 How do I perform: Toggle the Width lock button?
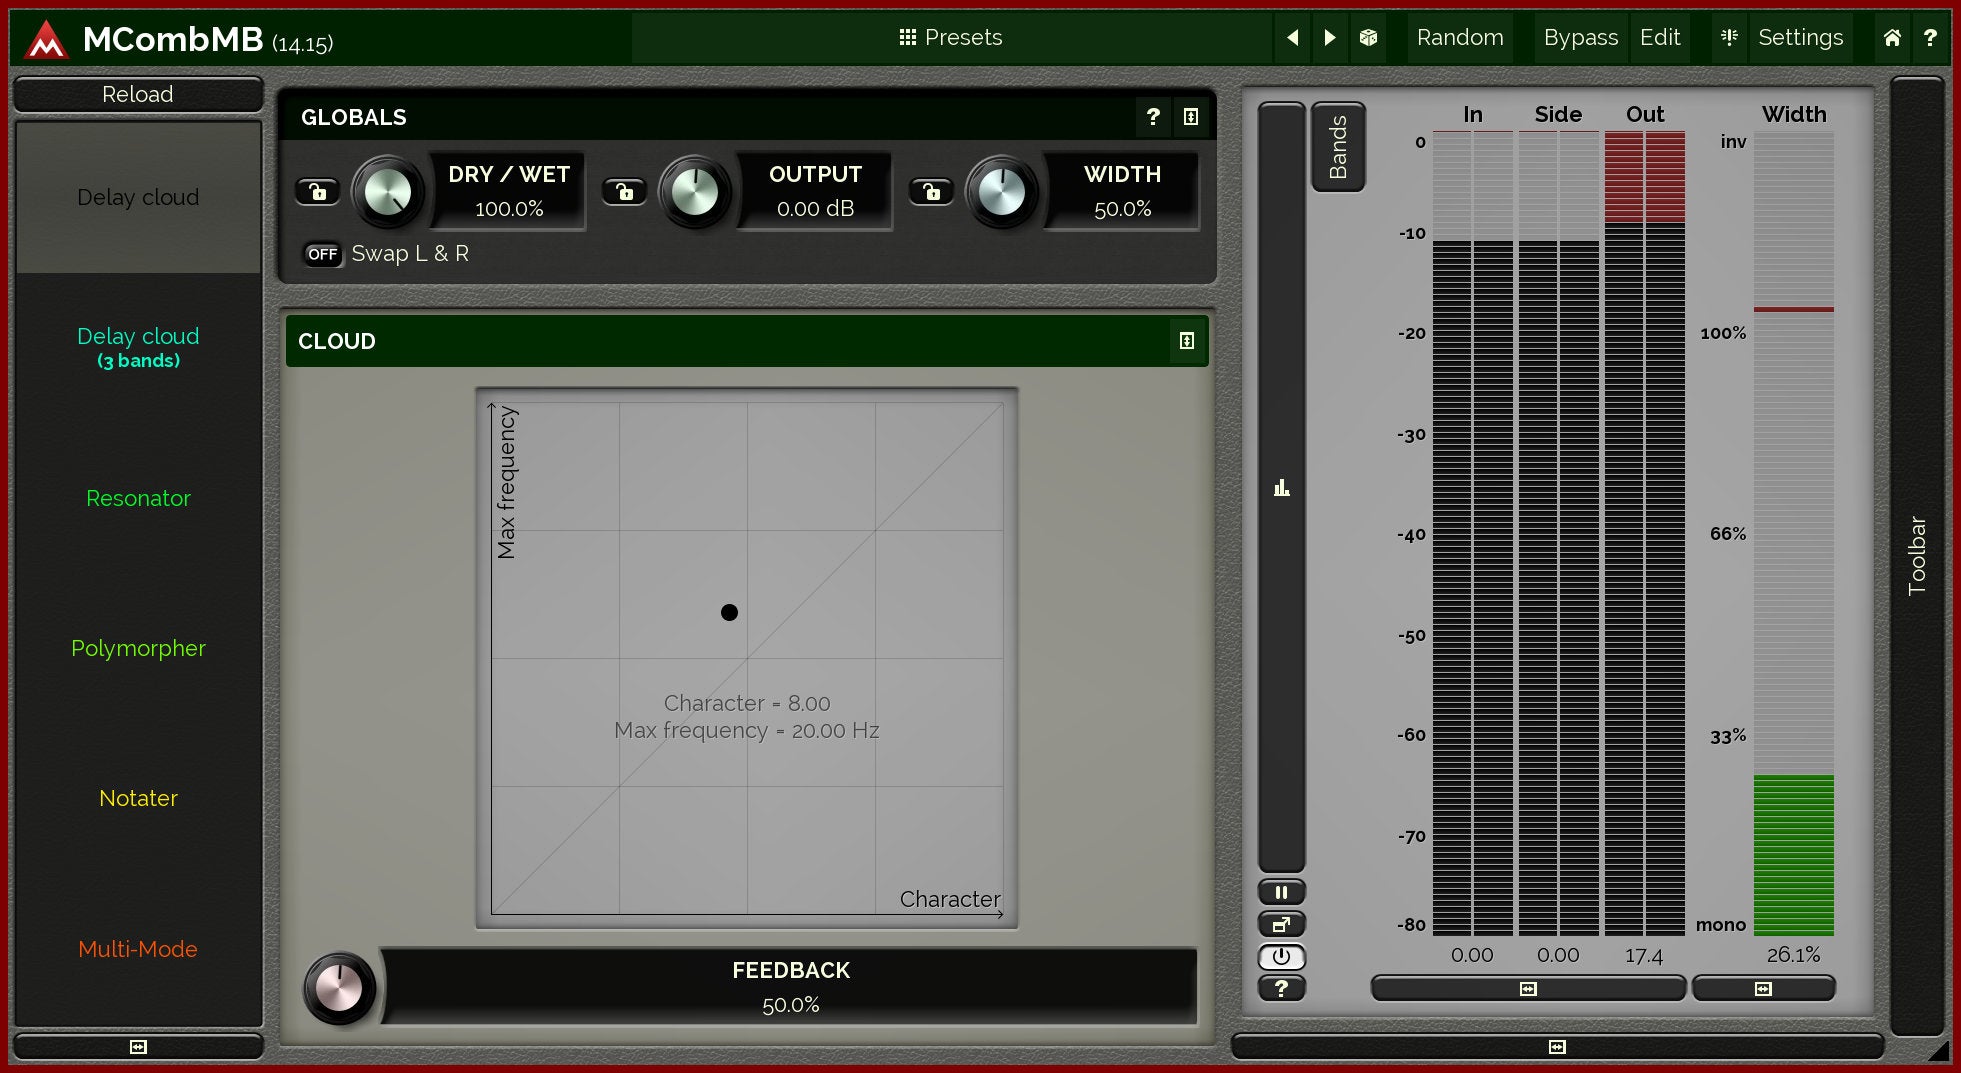point(931,192)
